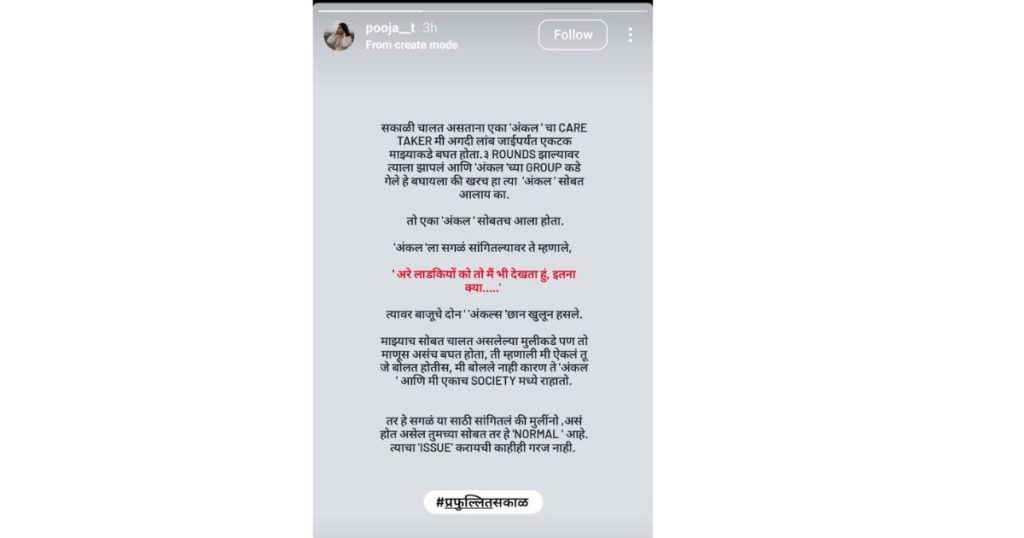Open the three-dot more options menu
The height and width of the screenshot is (538, 1024).
tap(630, 35)
